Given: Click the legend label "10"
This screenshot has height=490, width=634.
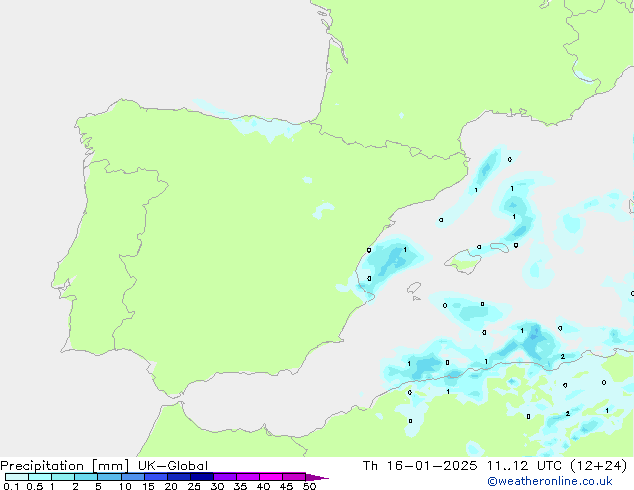Looking at the screenshot, I should pos(125,486).
